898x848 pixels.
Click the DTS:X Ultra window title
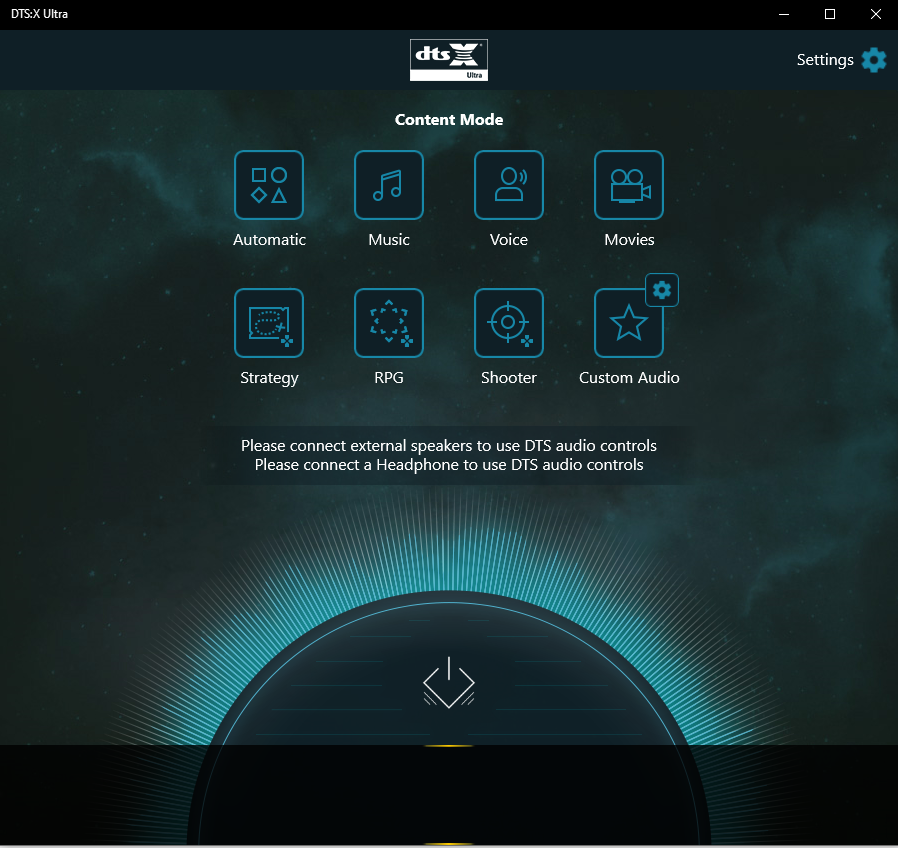click(x=40, y=14)
